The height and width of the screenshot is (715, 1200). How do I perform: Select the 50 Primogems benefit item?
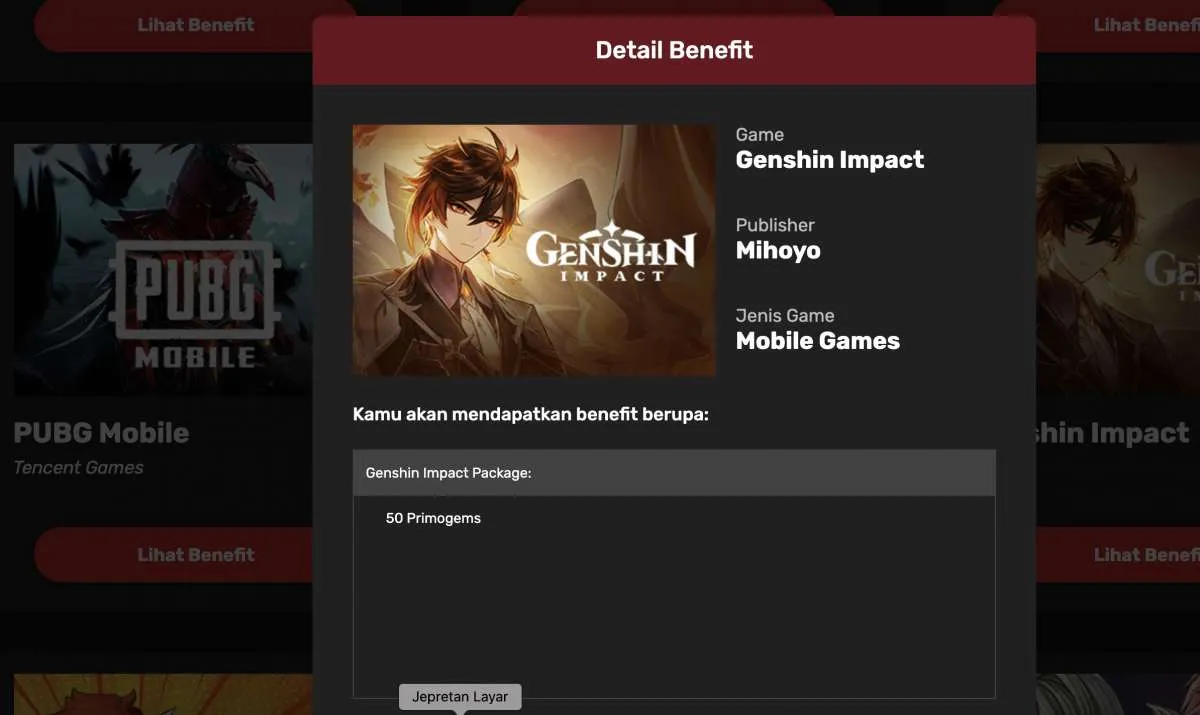coord(433,518)
